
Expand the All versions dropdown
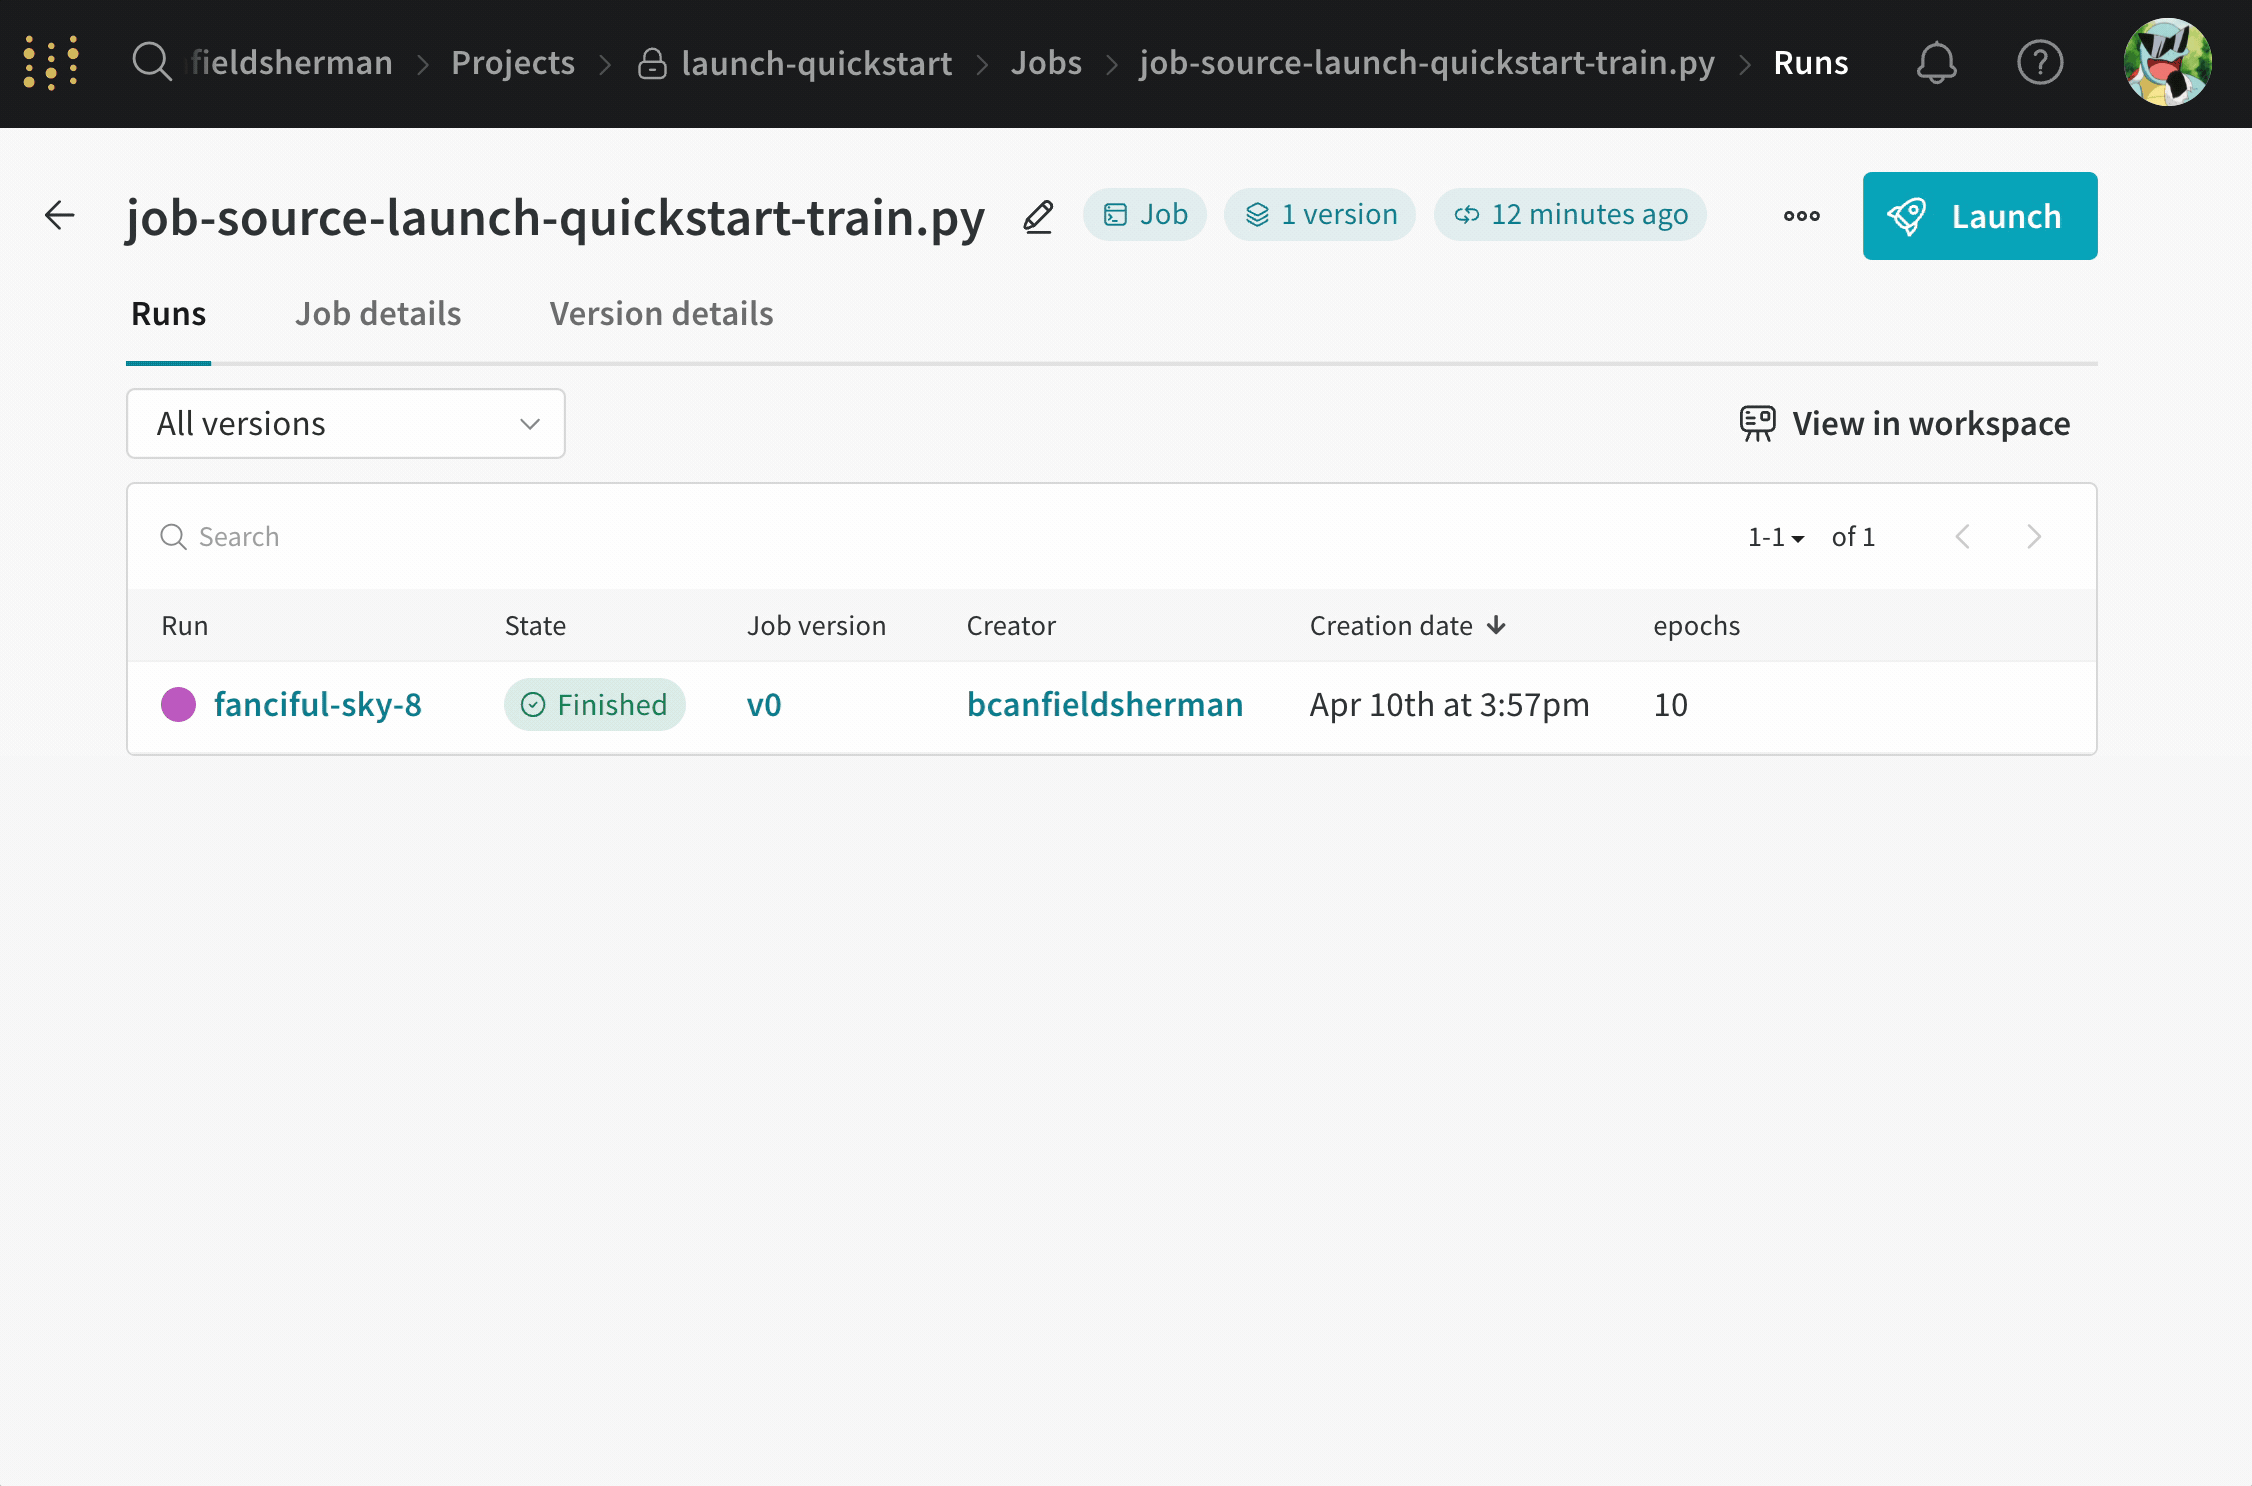(x=345, y=424)
